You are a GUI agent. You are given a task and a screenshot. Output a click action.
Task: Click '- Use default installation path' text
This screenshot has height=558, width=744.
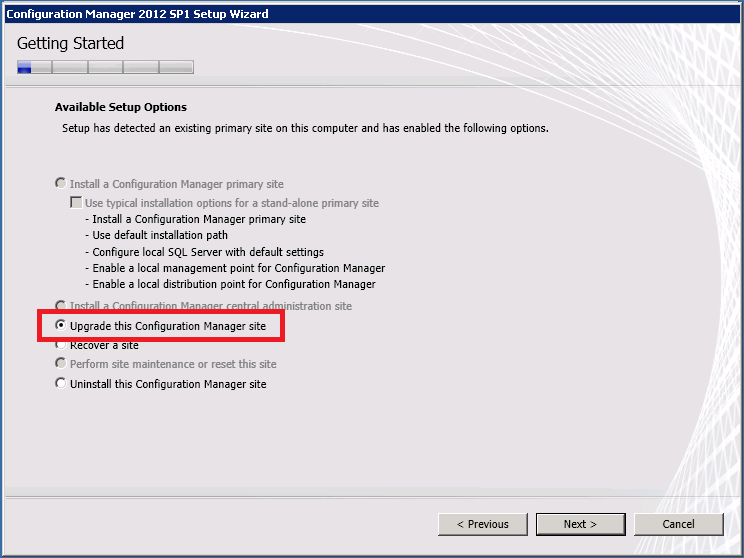click(157, 235)
